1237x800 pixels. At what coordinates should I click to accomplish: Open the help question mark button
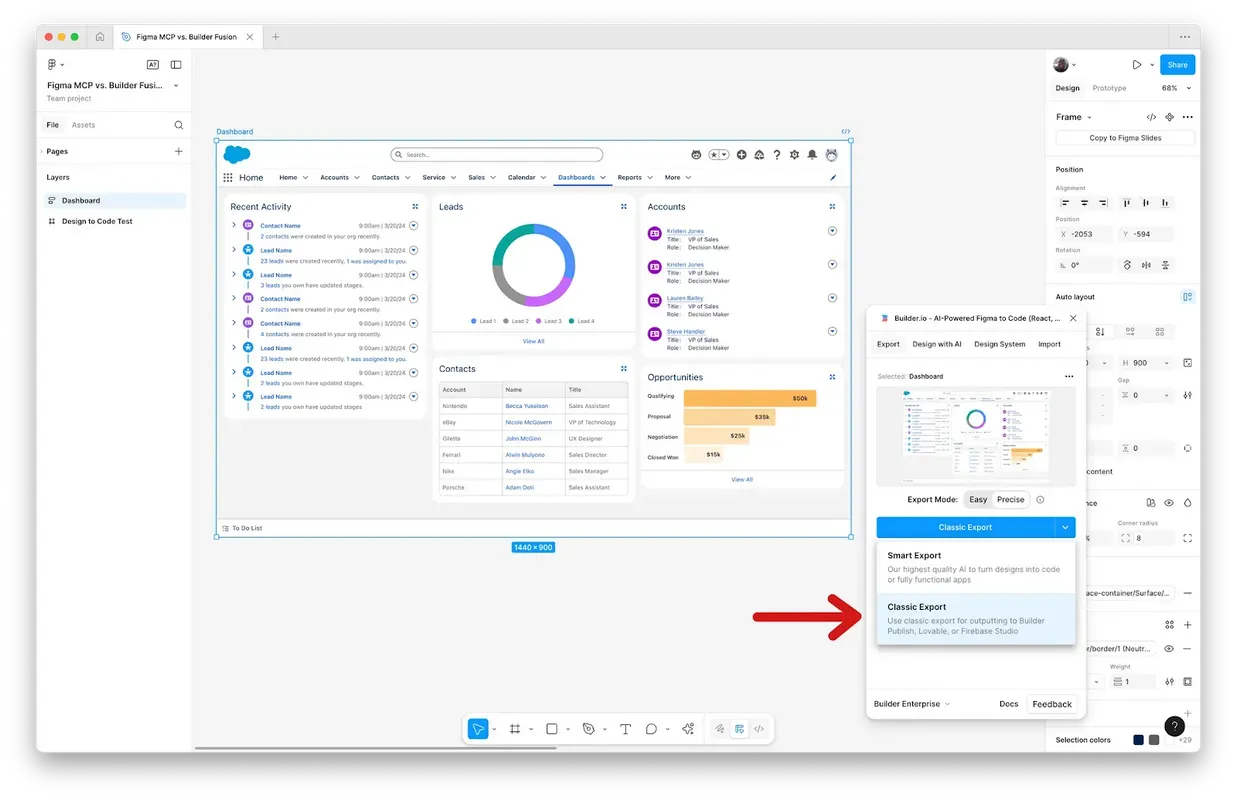1175,727
